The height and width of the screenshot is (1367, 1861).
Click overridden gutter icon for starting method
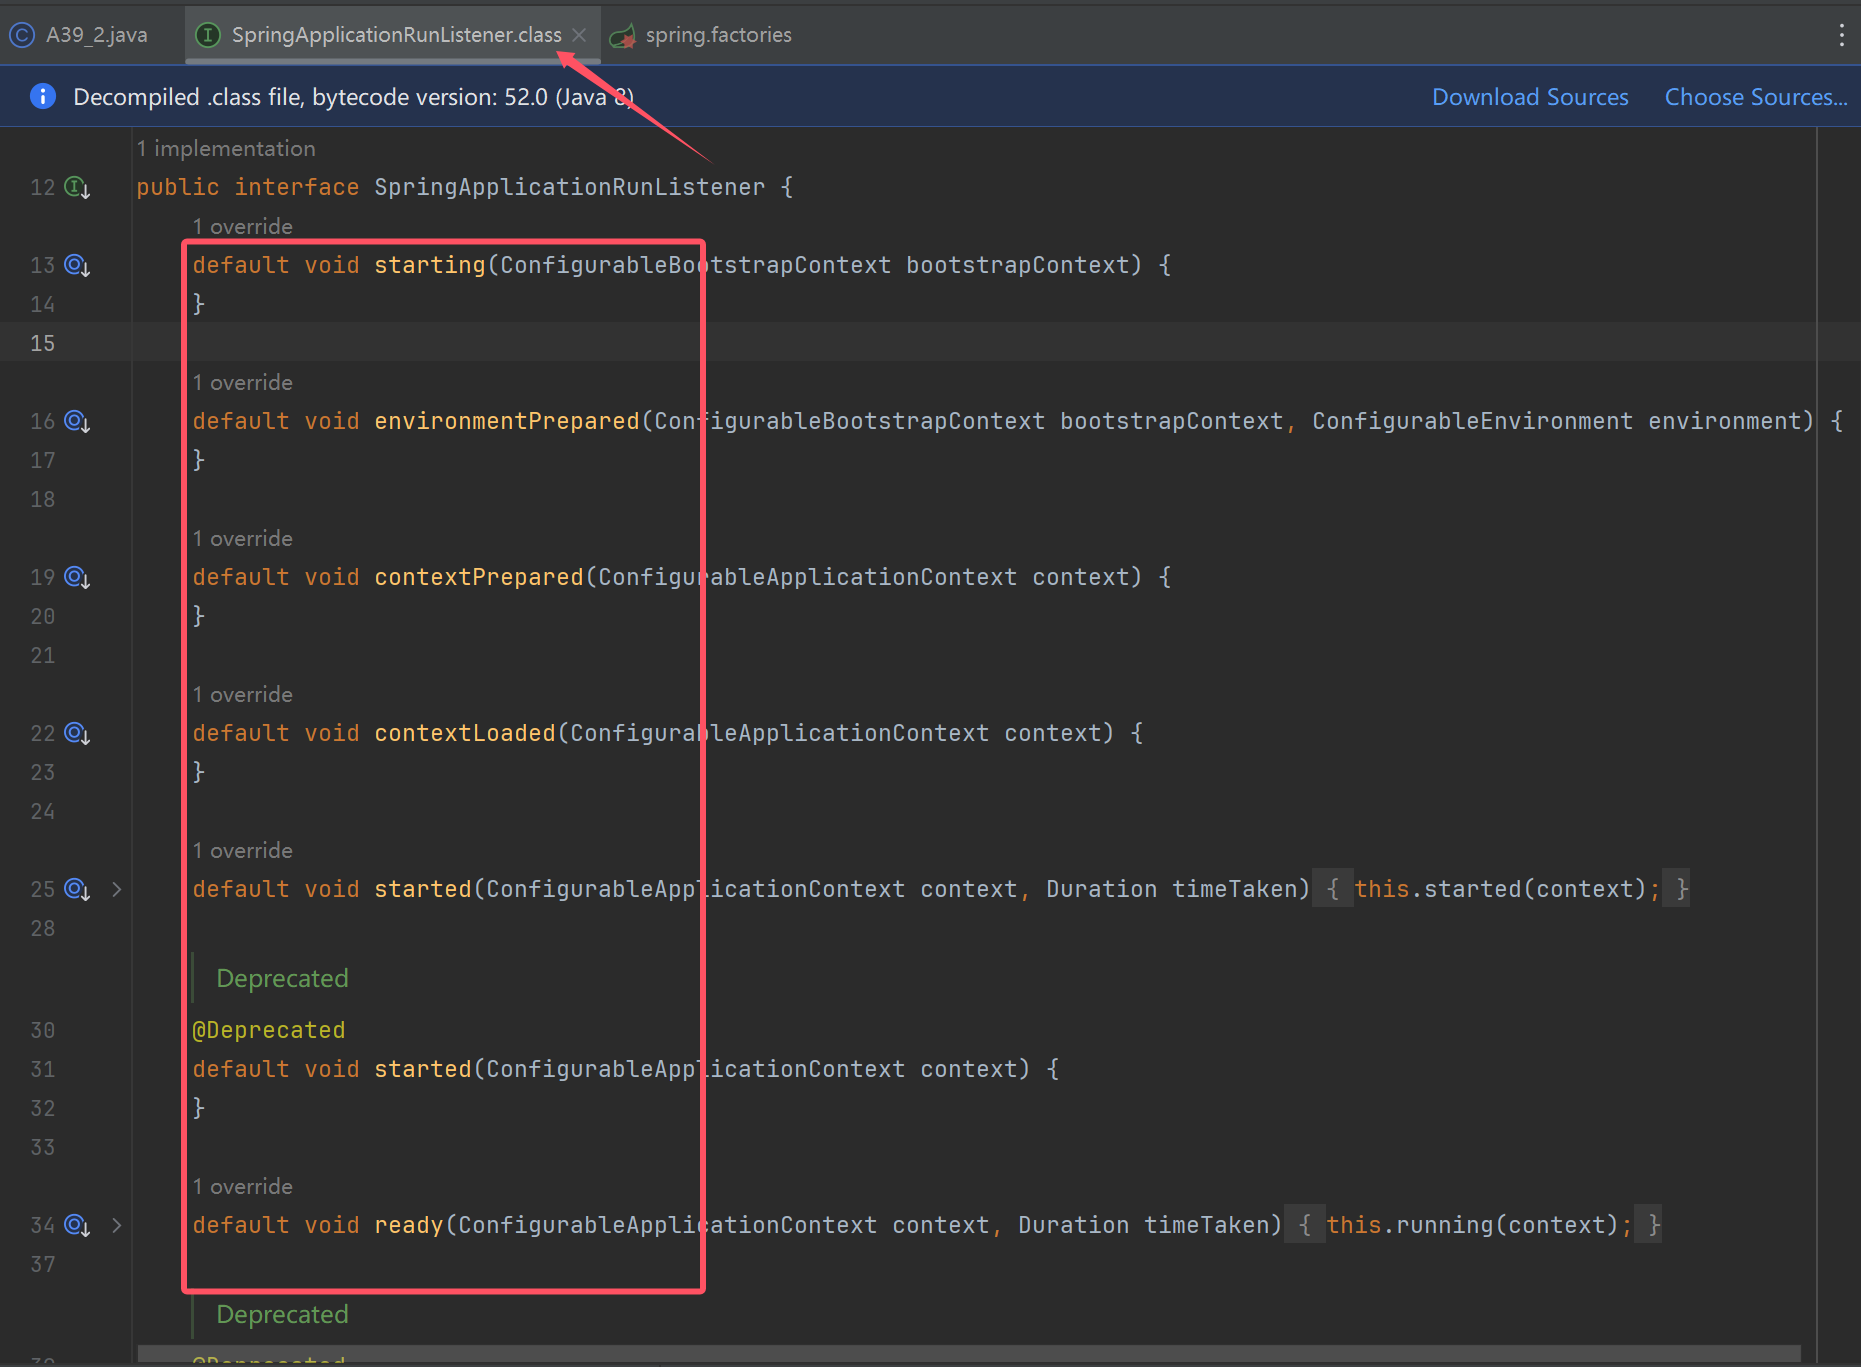77,265
